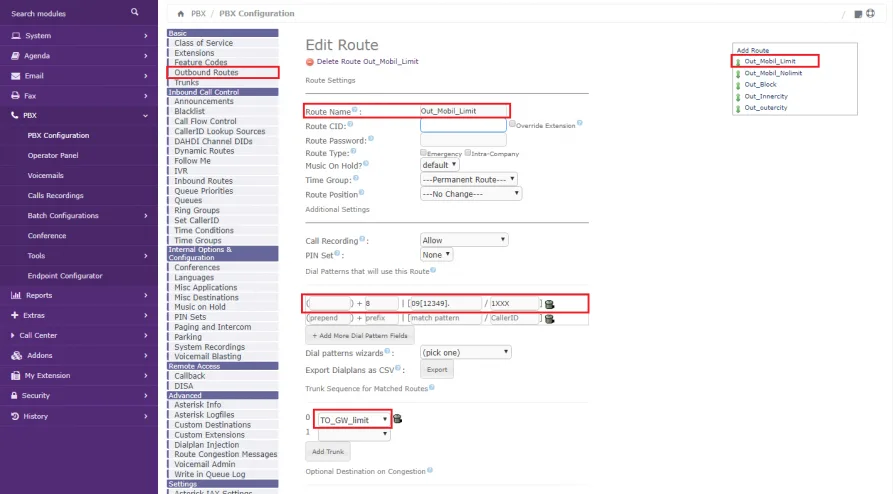
Task: Click the home icon in breadcrumb
Action: 181,14
